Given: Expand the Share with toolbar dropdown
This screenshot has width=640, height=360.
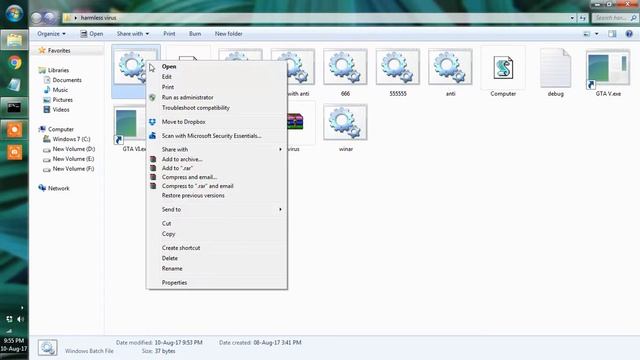Looking at the screenshot, I should coord(133,34).
